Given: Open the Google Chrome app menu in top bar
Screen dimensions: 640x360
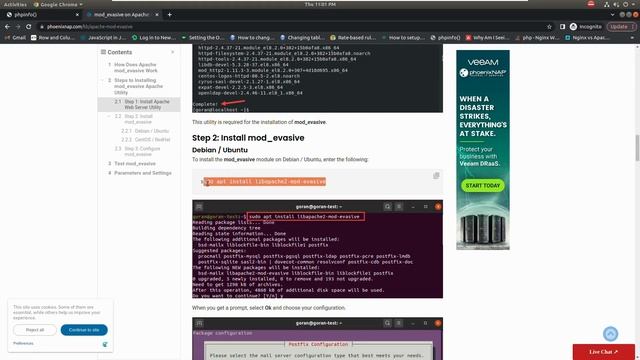Looking at the screenshot, I should [58, 4].
